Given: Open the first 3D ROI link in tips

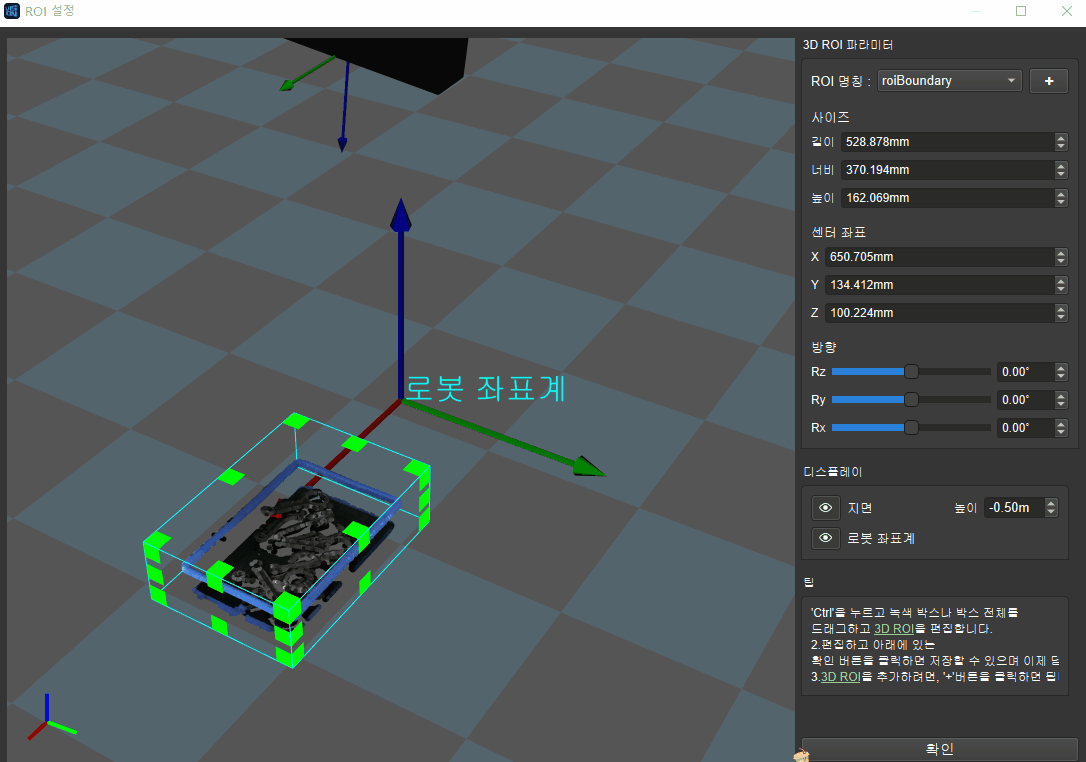Looking at the screenshot, I should [894, 629].
